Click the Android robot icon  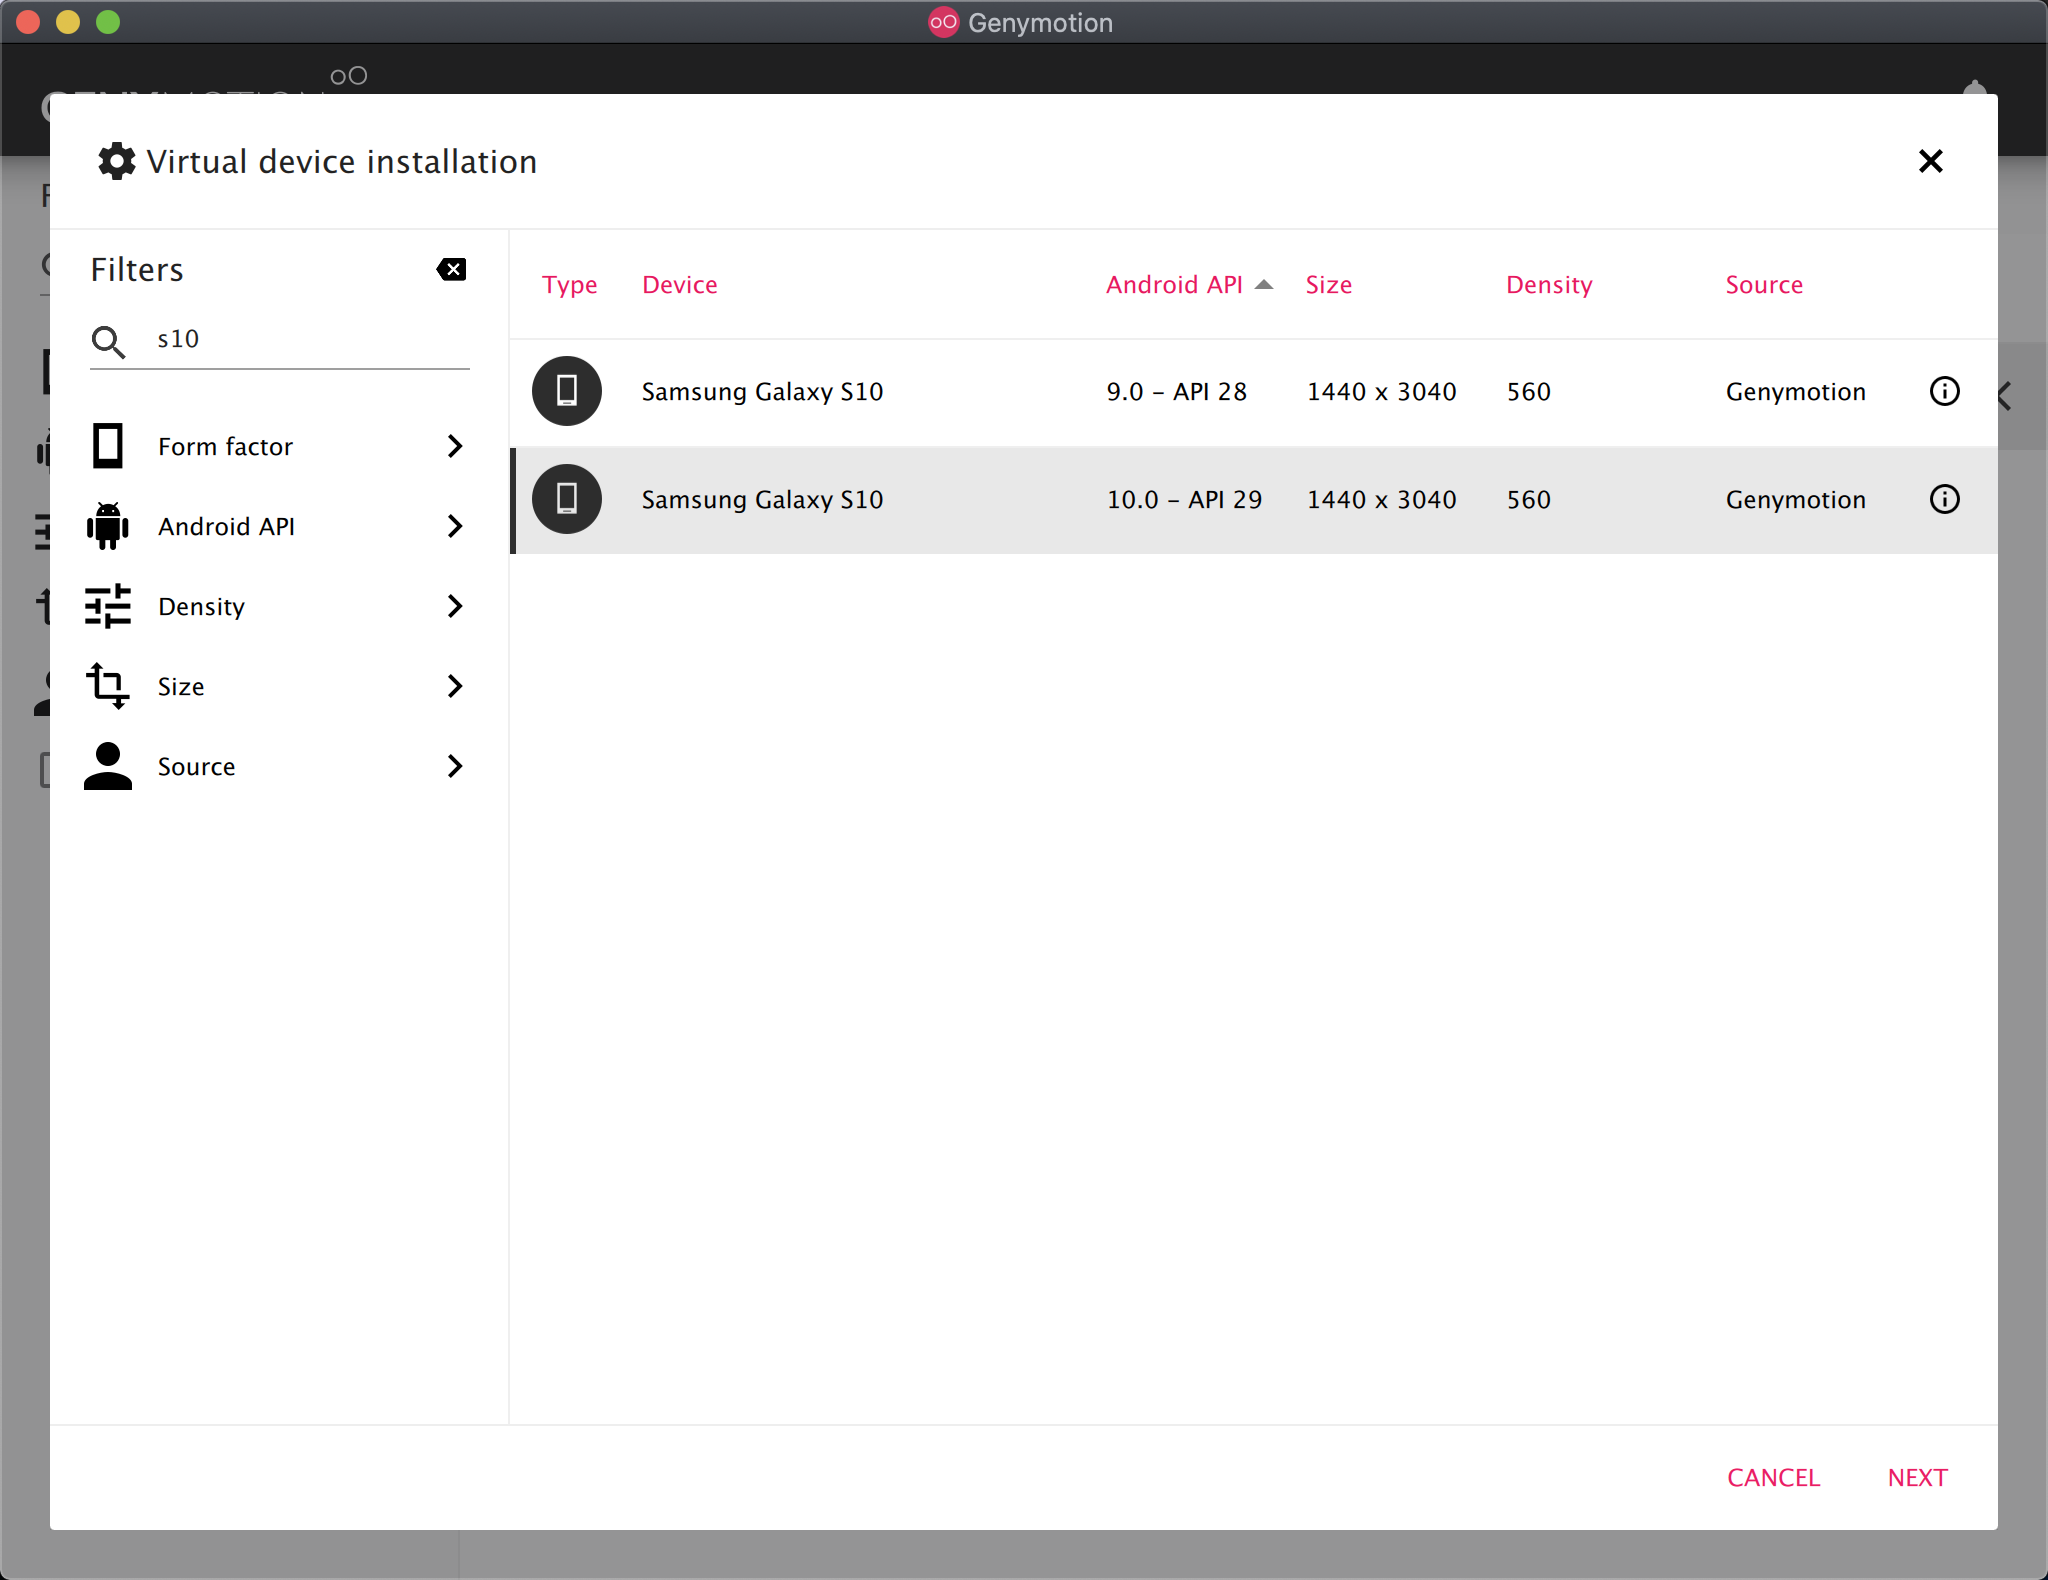[x=108, y=526]
